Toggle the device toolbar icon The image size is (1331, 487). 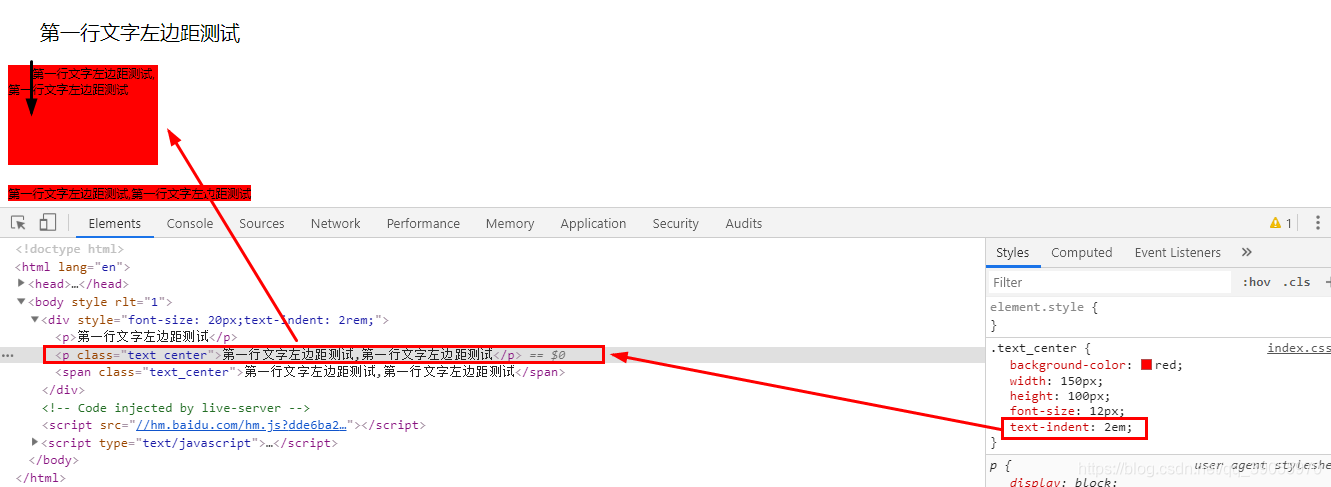(48, 223)
